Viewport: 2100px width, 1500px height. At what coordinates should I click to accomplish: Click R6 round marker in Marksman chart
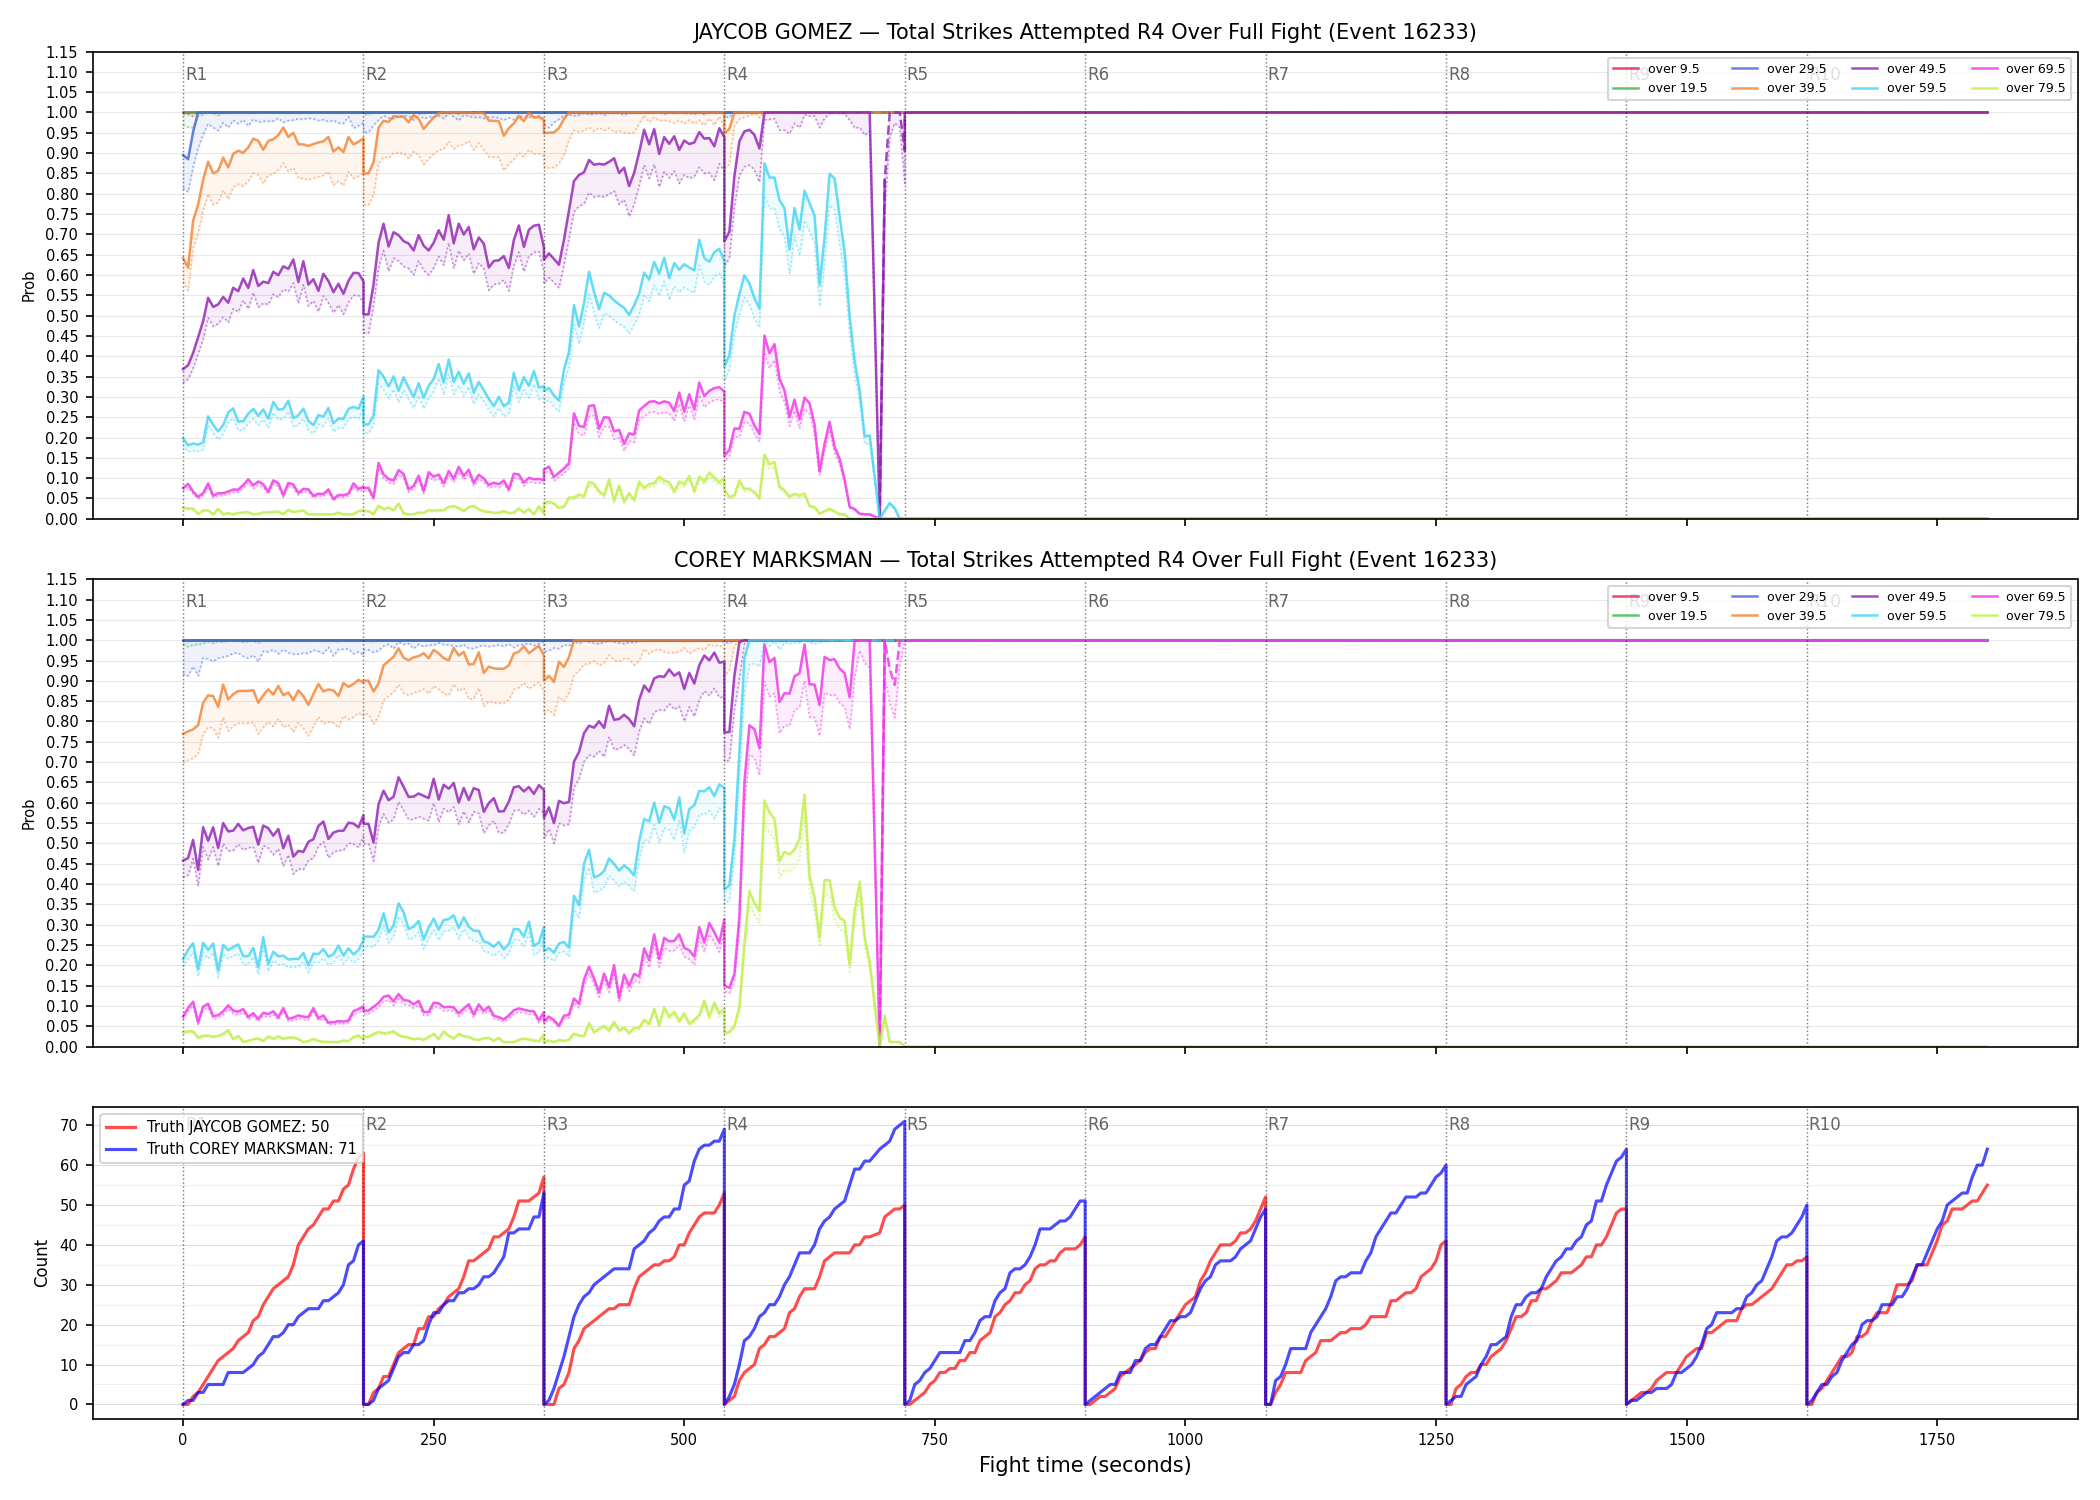coord(1098,601)
